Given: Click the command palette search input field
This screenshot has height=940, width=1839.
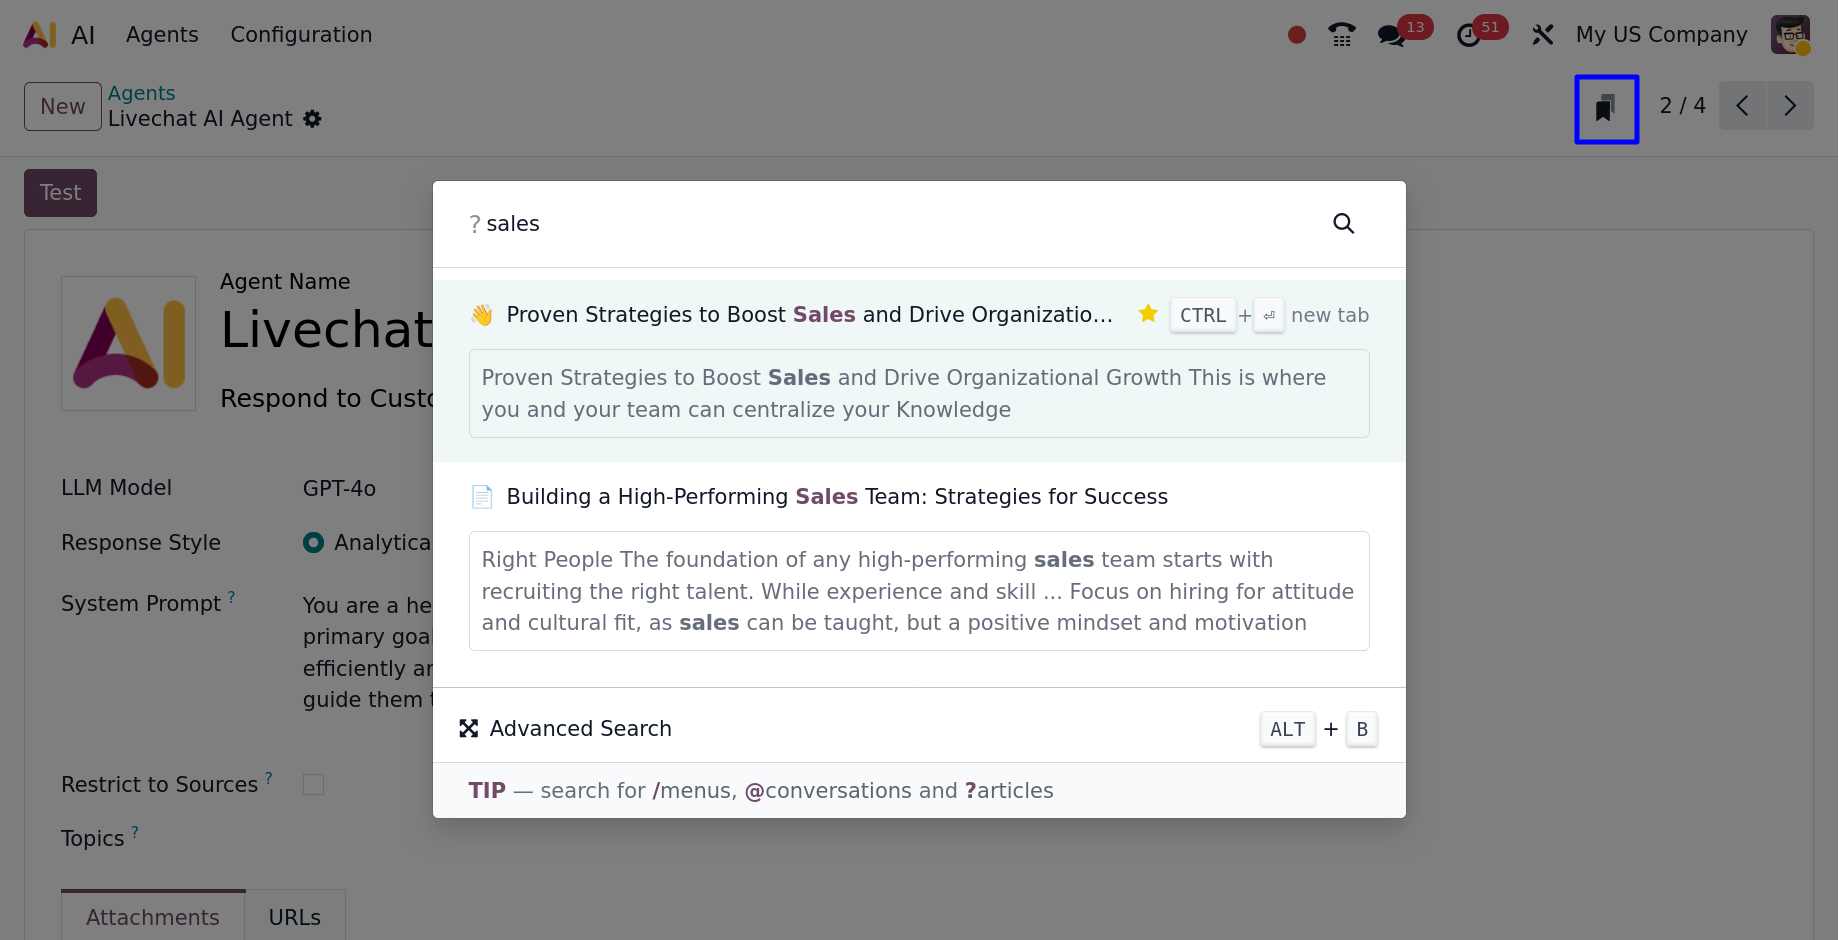Looking at the screenshot, I should tap(900, 224).
